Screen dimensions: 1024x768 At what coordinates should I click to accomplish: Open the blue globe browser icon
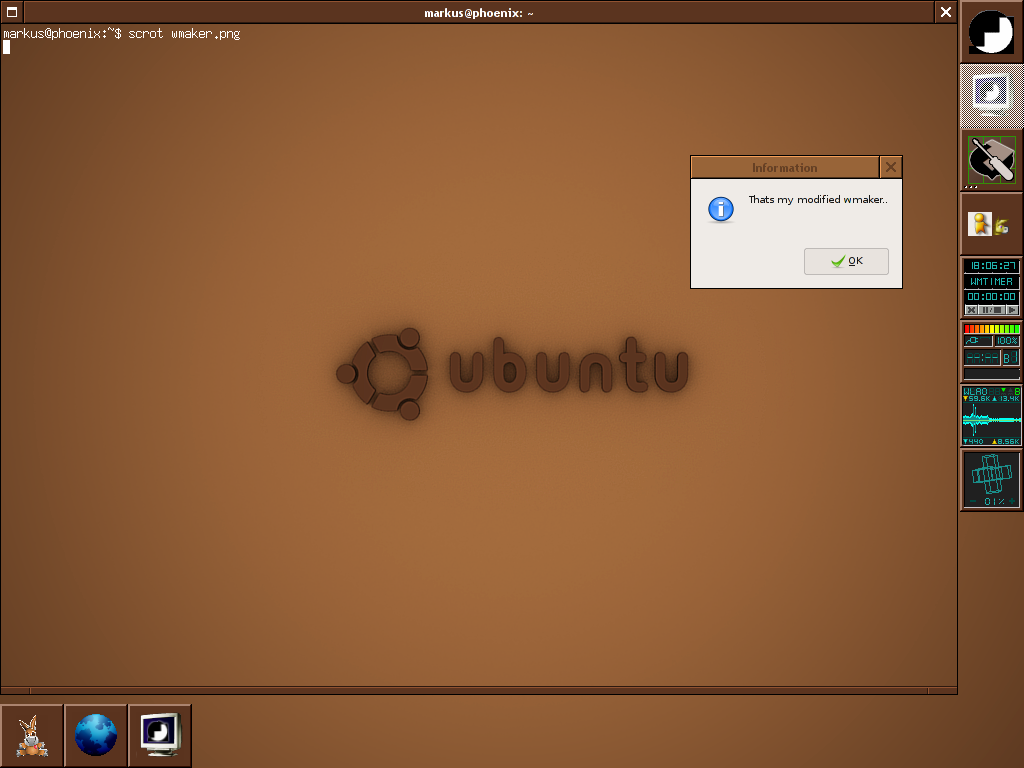click(96, 735)
